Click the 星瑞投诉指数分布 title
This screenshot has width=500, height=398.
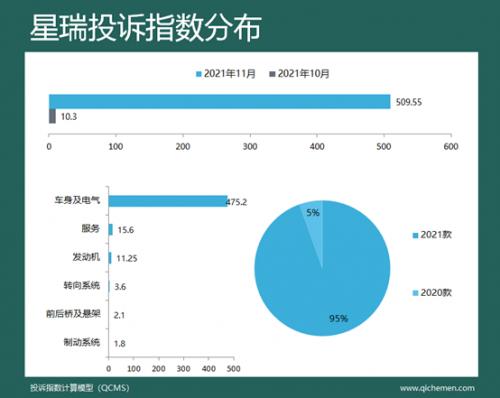145,28
